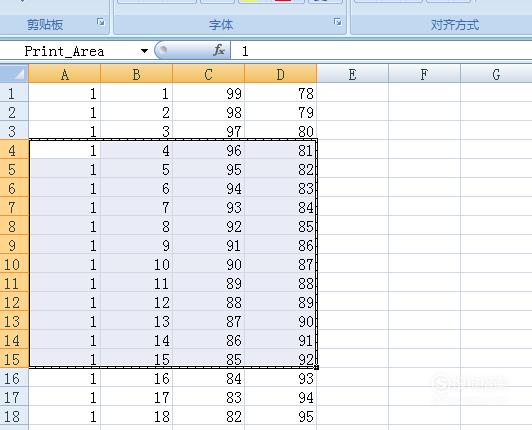Select row 8 header

14,226
